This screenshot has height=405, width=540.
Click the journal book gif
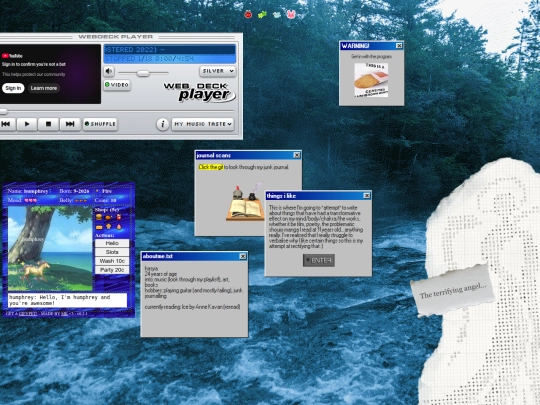(245, 203)
